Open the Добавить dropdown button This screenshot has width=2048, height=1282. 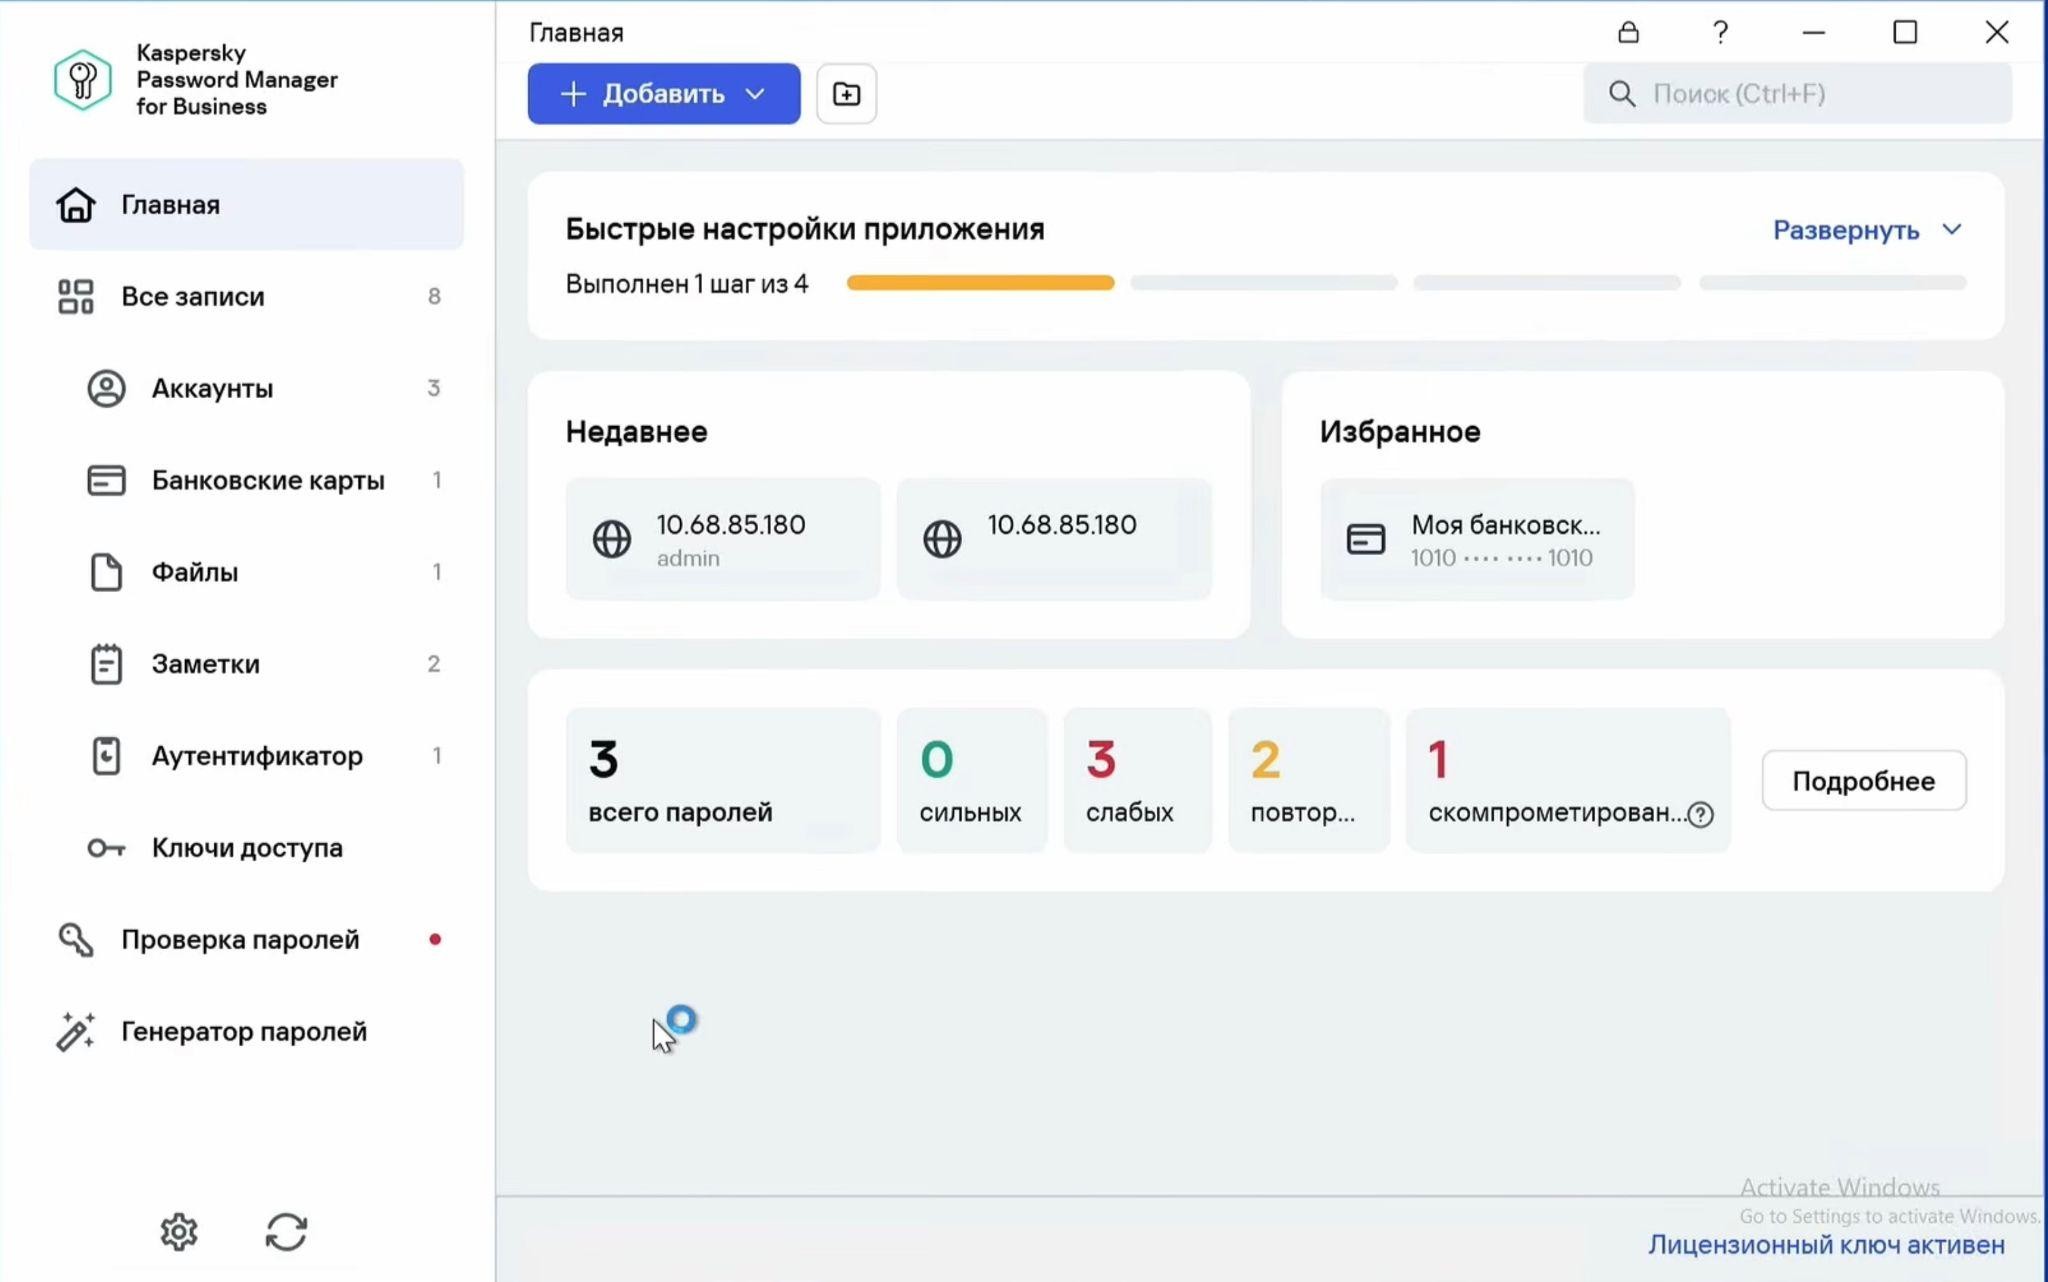click(x=664, y=94)
